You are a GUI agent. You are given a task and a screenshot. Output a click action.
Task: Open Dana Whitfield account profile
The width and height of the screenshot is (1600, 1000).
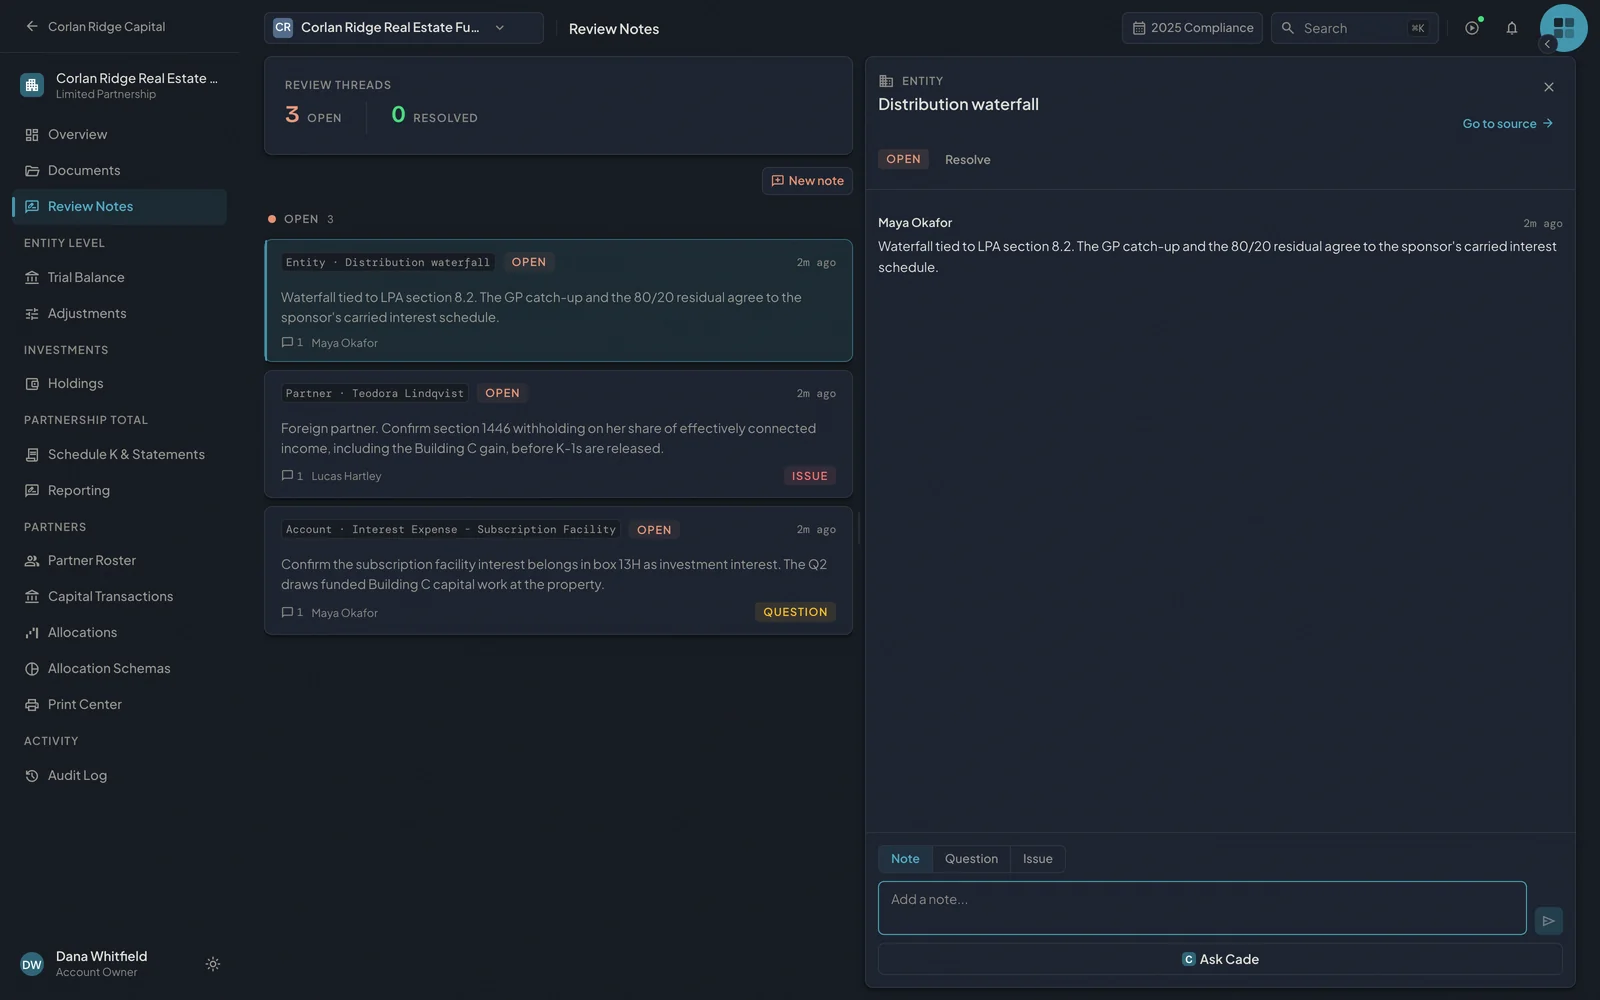(100, 964)
